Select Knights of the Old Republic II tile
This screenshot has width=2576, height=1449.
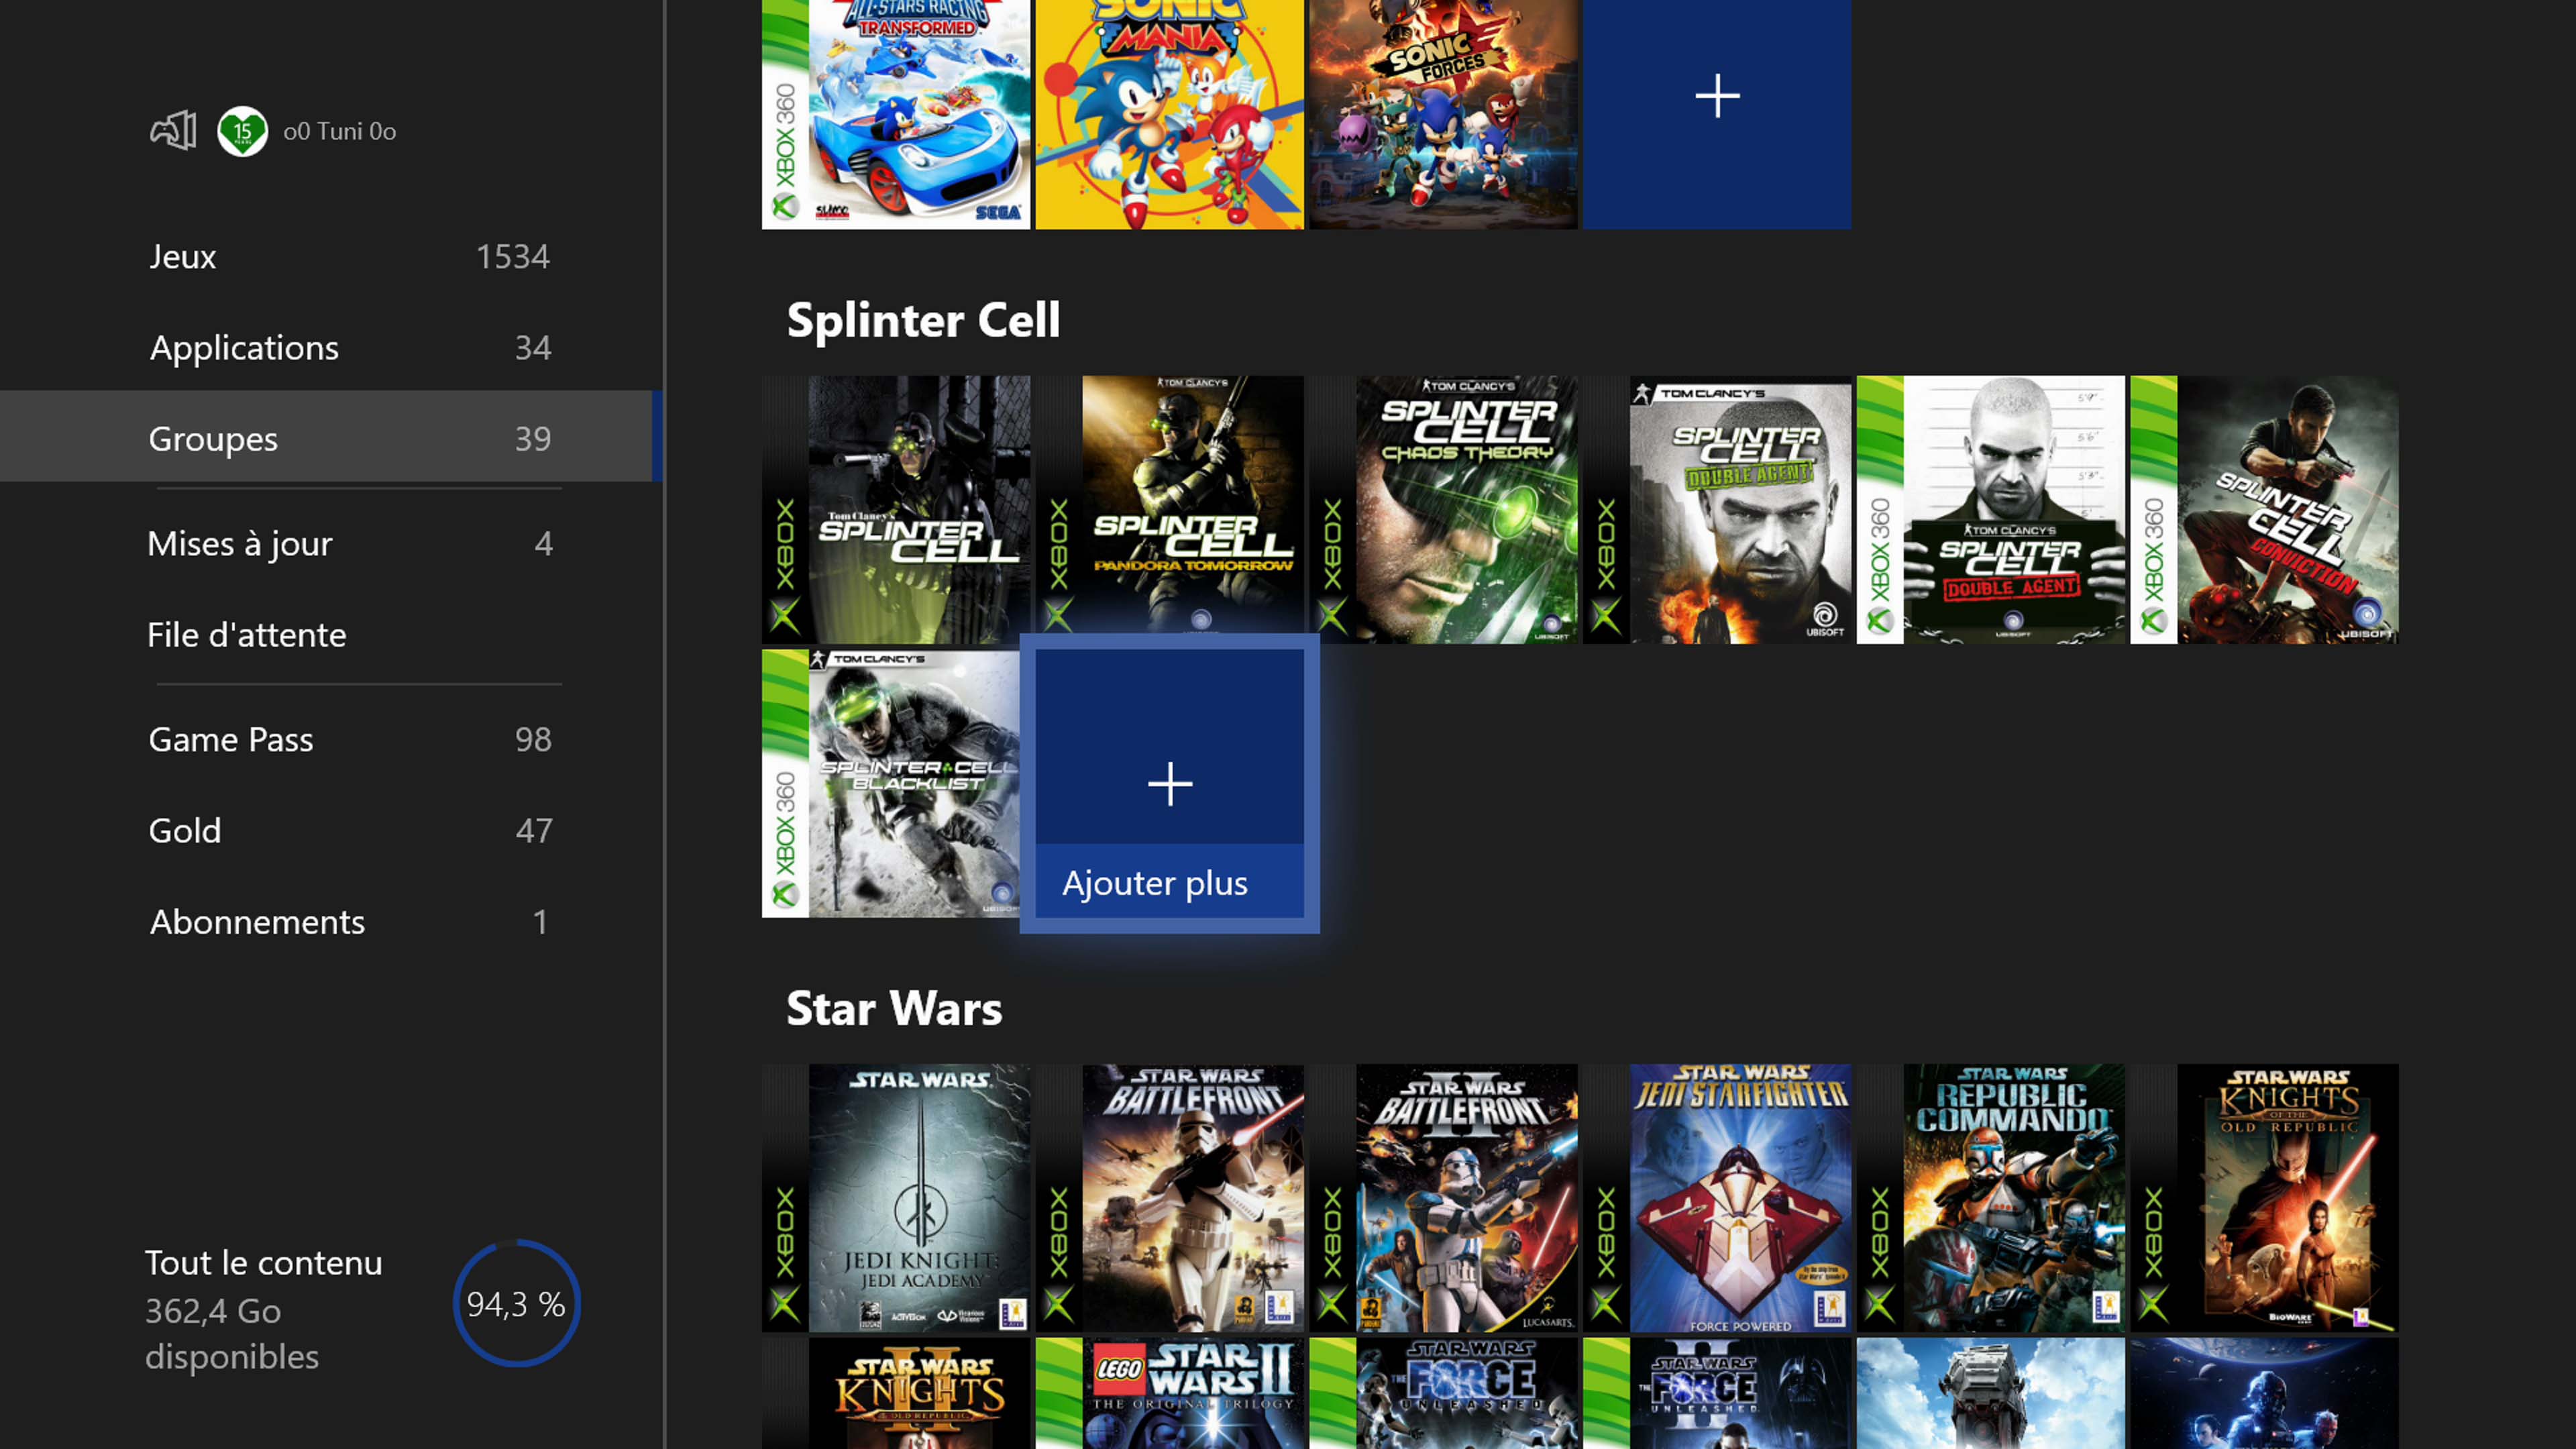click(896, 1393)
